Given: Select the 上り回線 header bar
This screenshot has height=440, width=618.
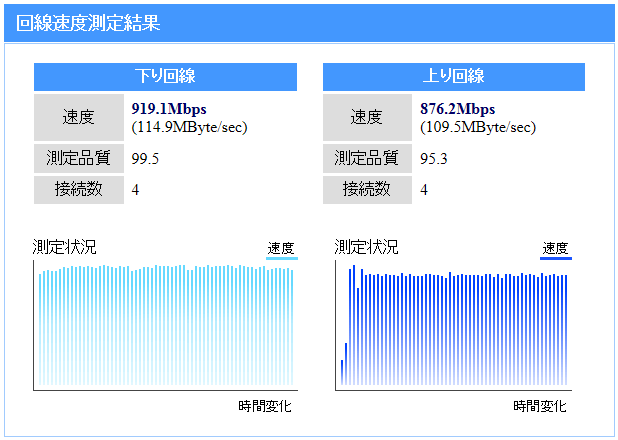Looking at the screenshot, I should pyautogui.click(x=454, y=76).
